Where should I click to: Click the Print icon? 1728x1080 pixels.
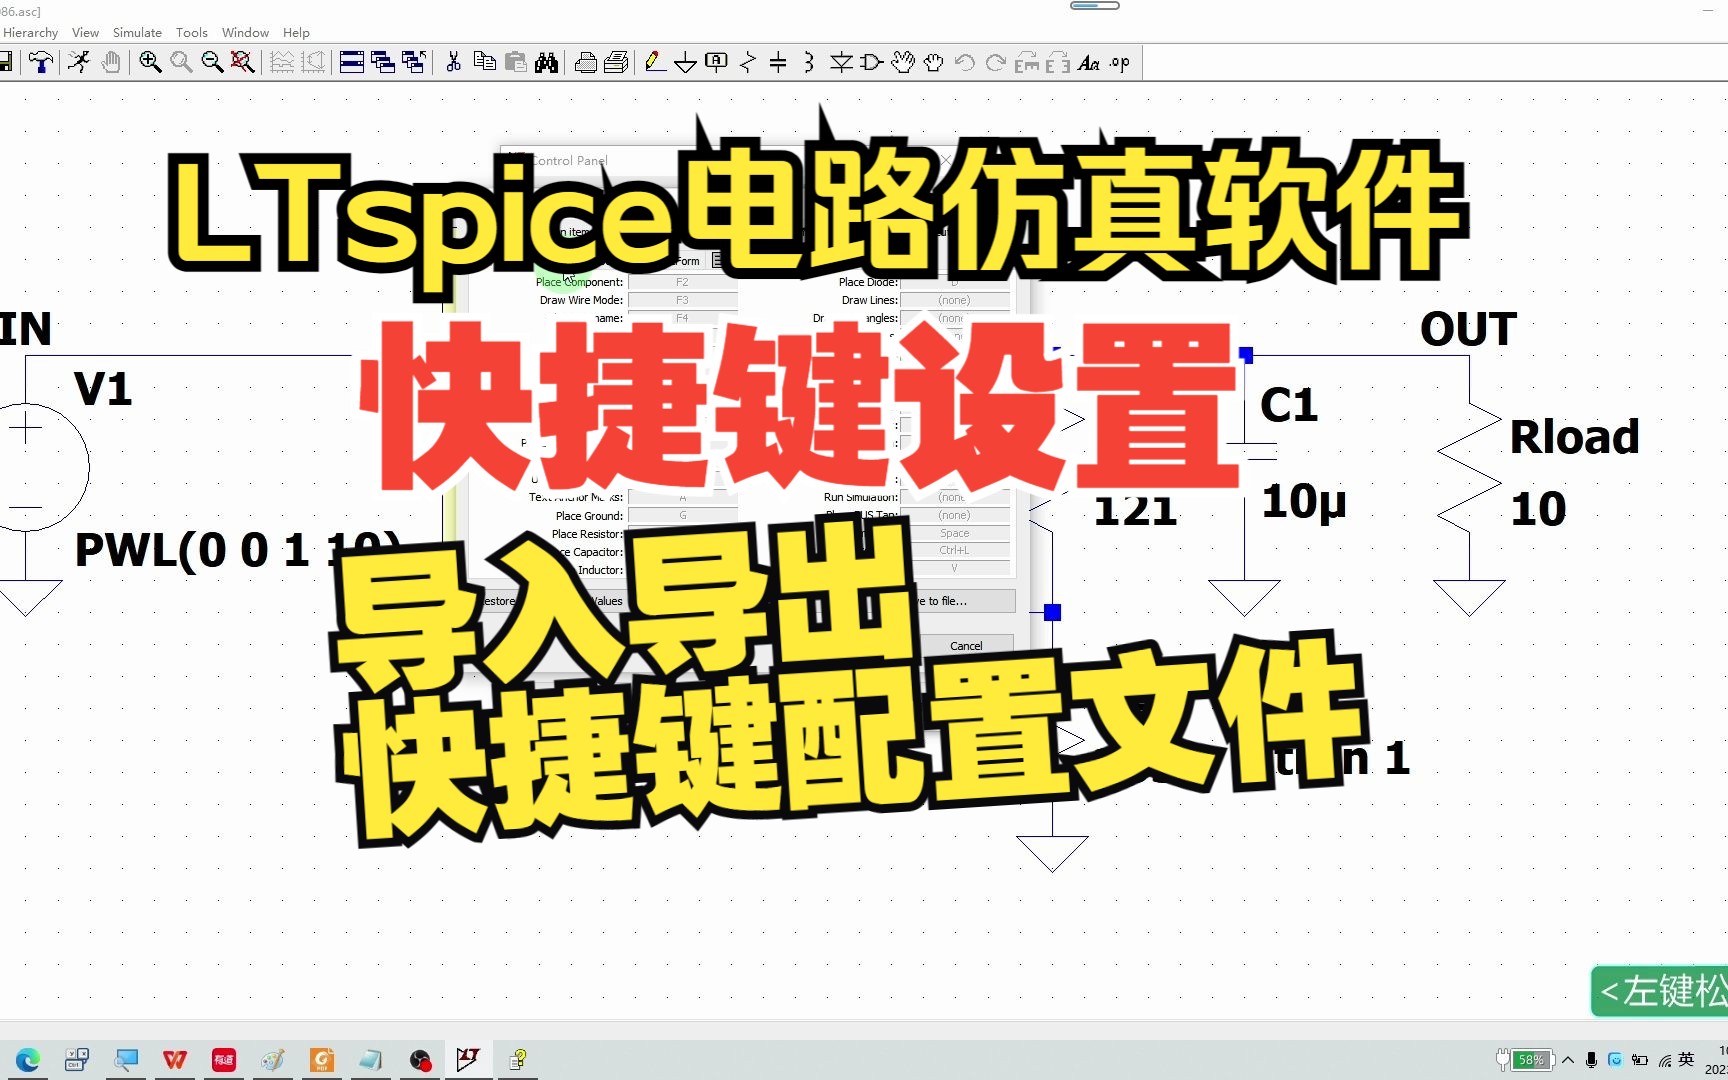617,63
